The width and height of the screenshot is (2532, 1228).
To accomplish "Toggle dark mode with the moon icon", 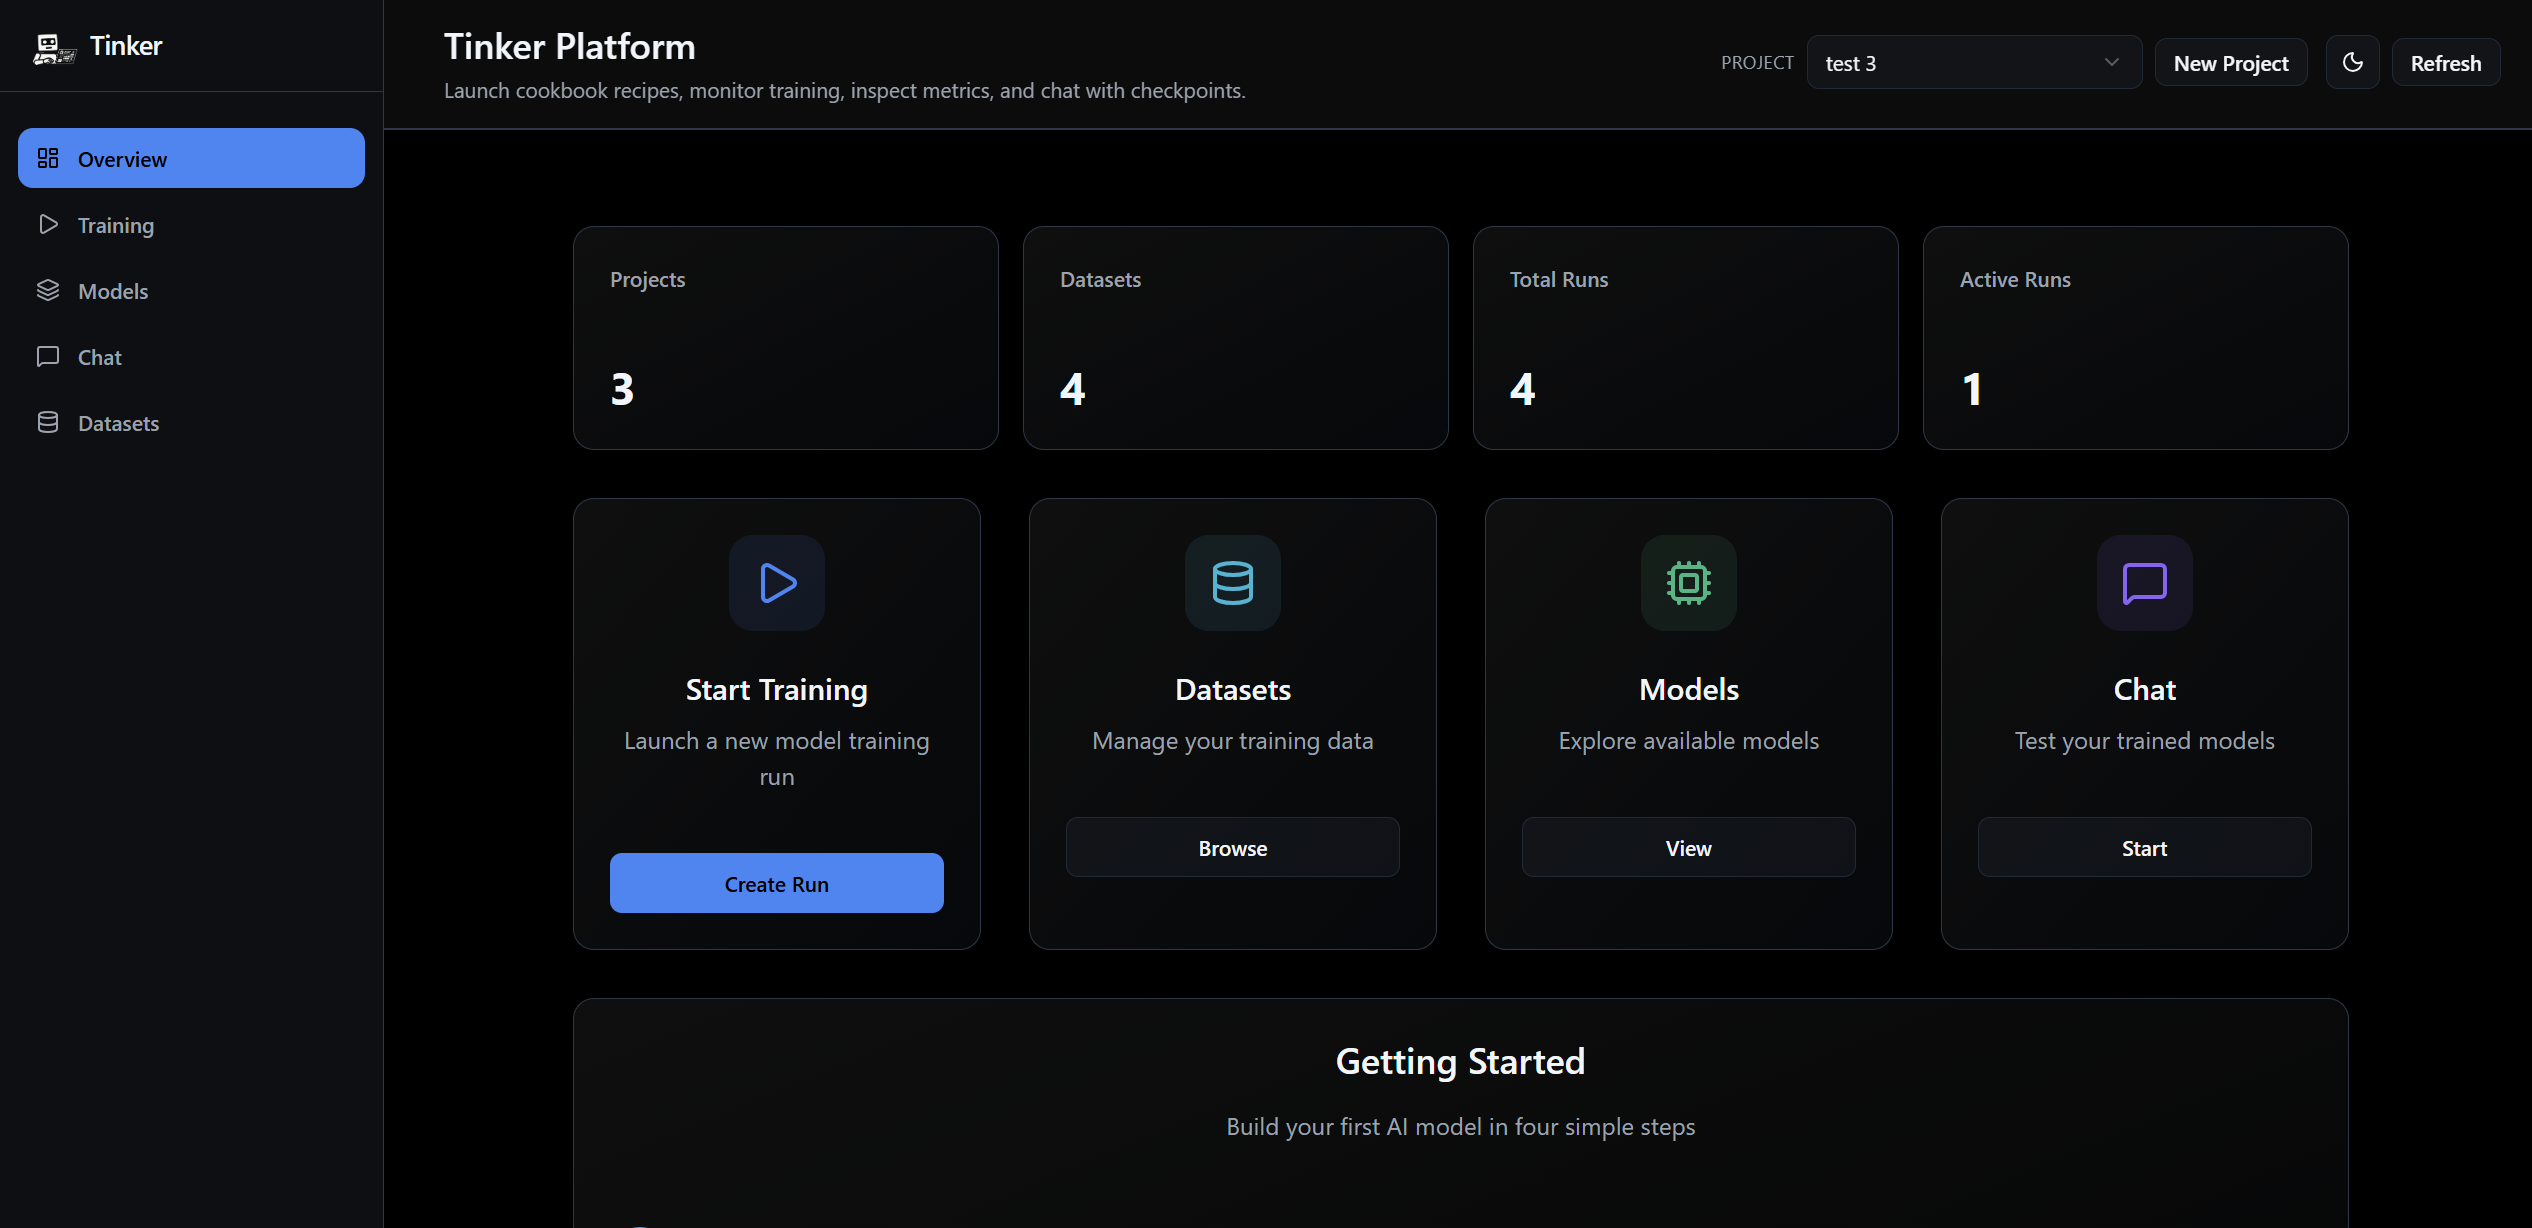I will [2352, 61].
